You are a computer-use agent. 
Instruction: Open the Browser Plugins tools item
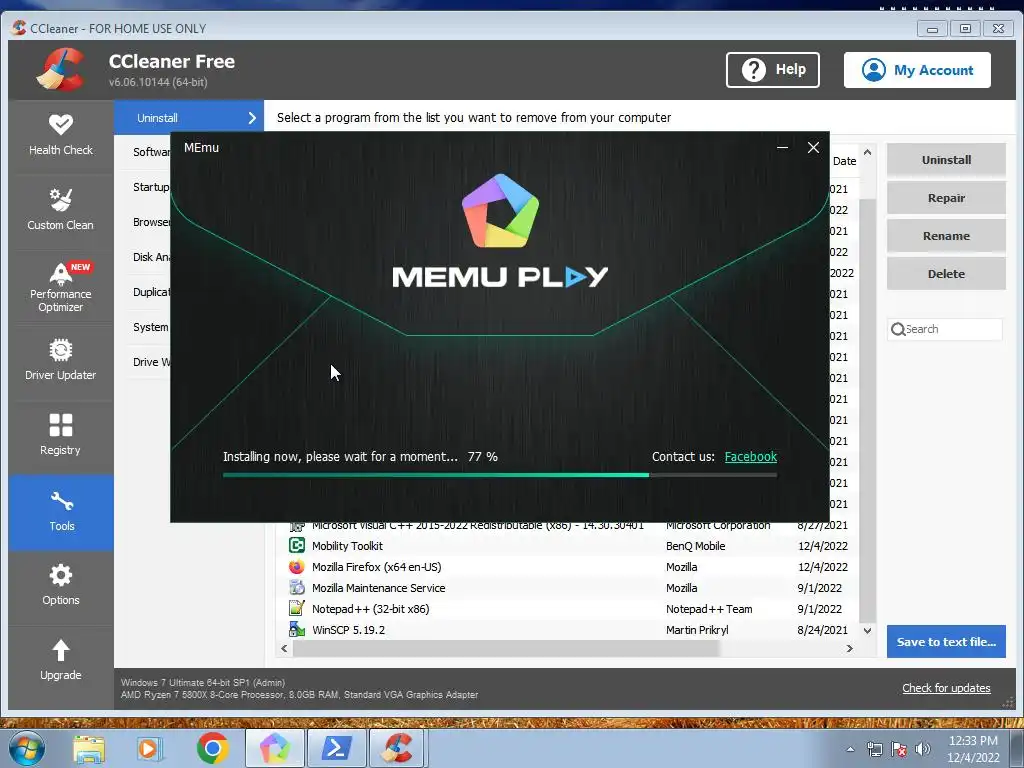coord(152,222)
